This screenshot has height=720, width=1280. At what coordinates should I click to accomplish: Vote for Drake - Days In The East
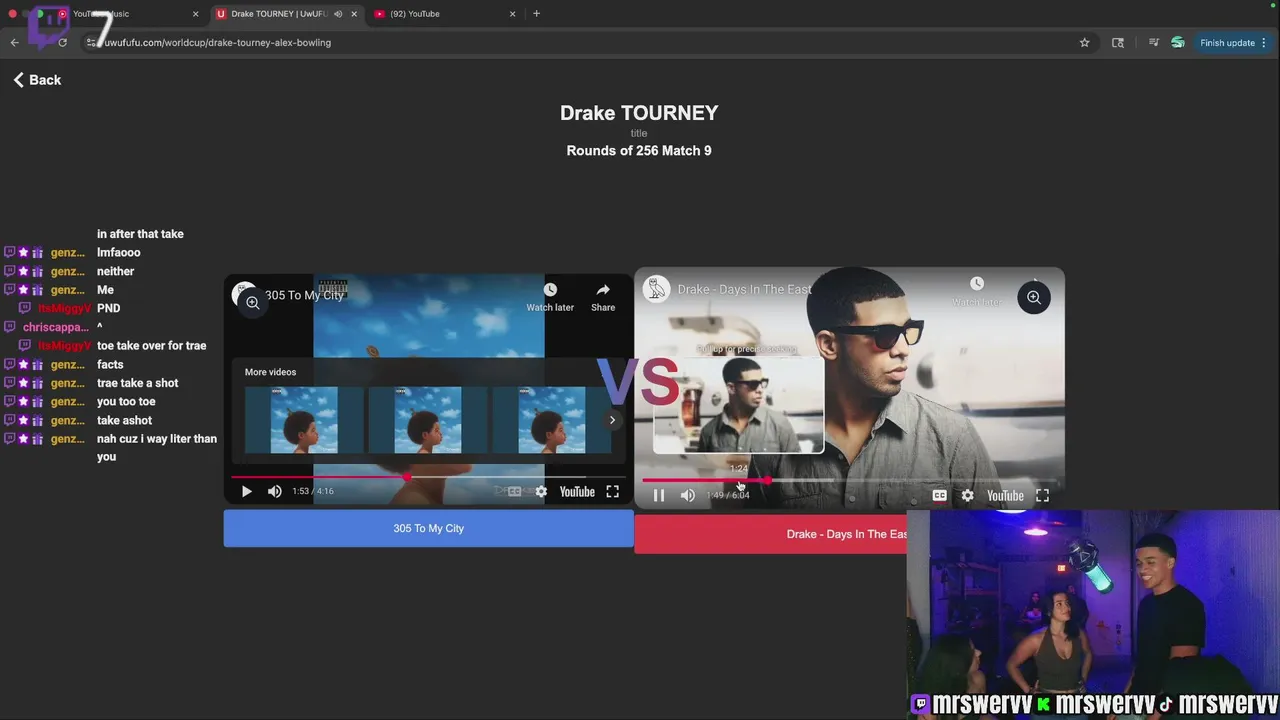pos(770,534)
